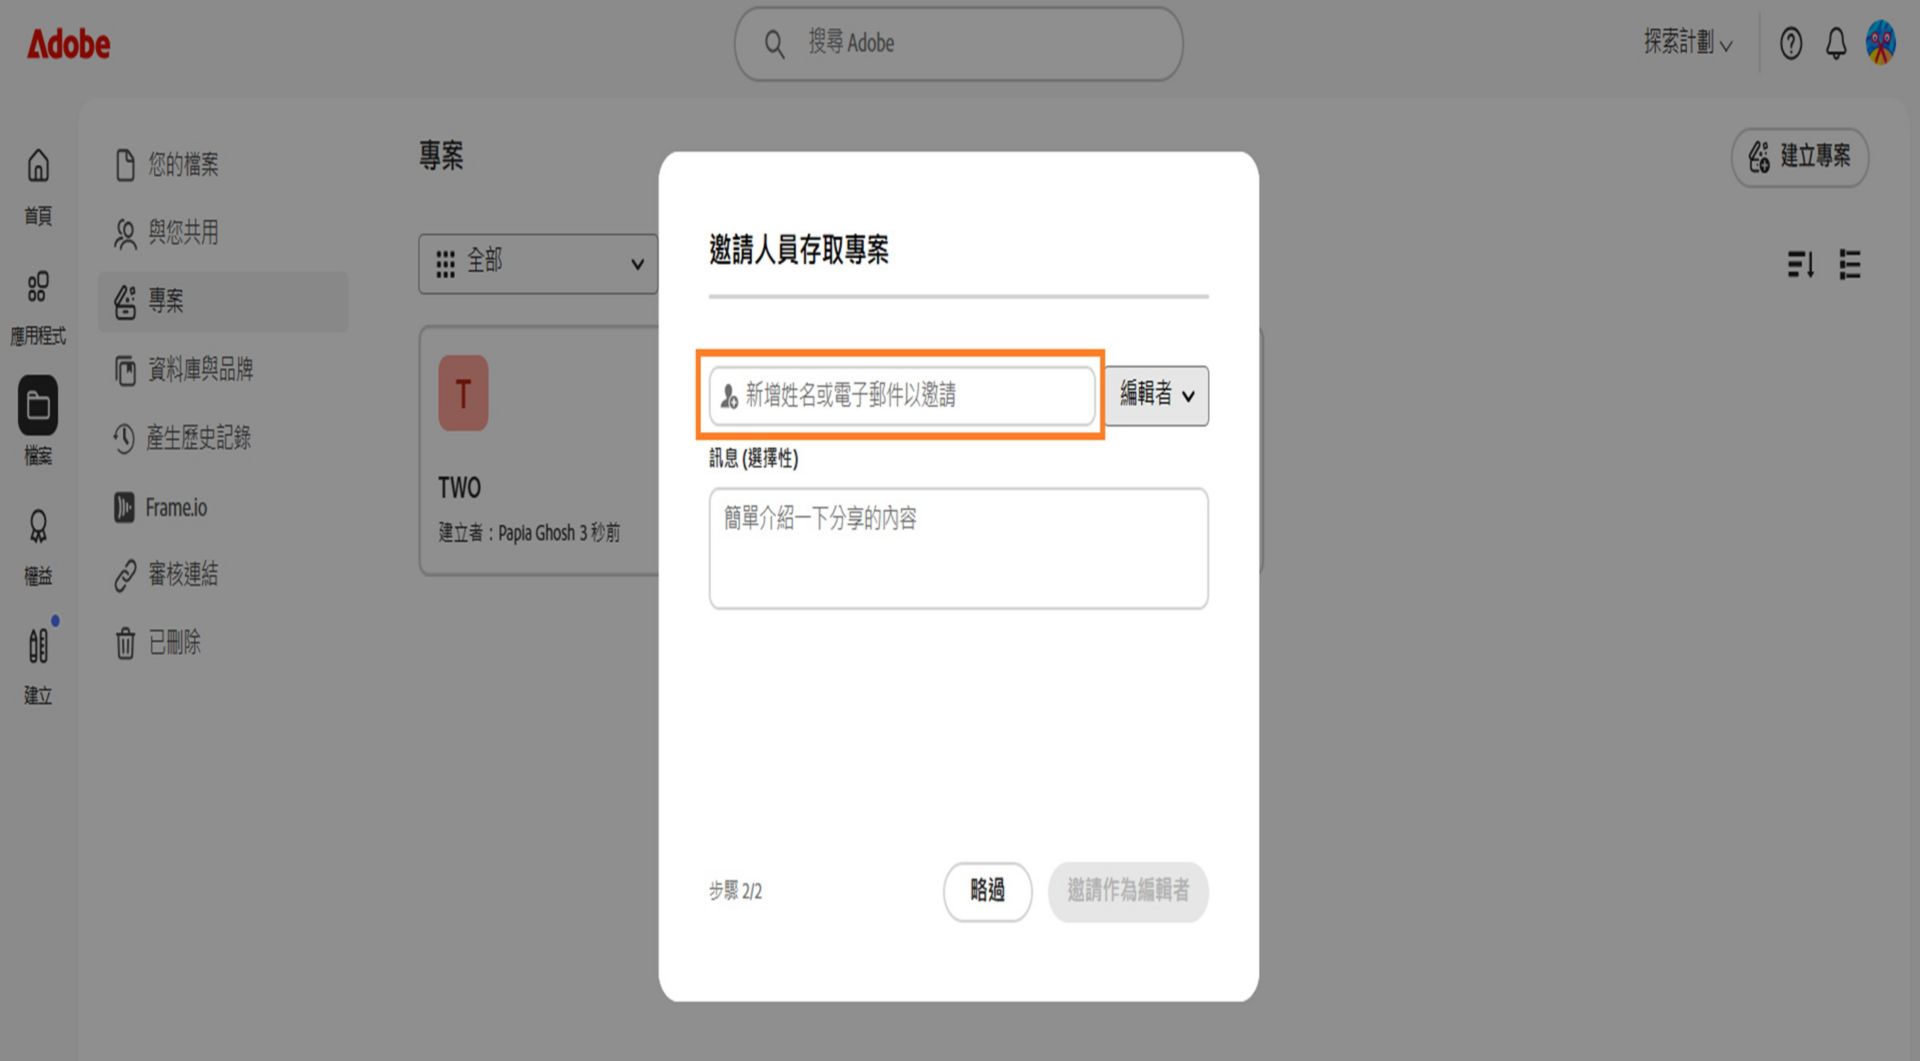Image resolution: width=1920 pixels, height=1061 pixels.
Task: Open the notifications bell
Action: tap(1836, 43)
